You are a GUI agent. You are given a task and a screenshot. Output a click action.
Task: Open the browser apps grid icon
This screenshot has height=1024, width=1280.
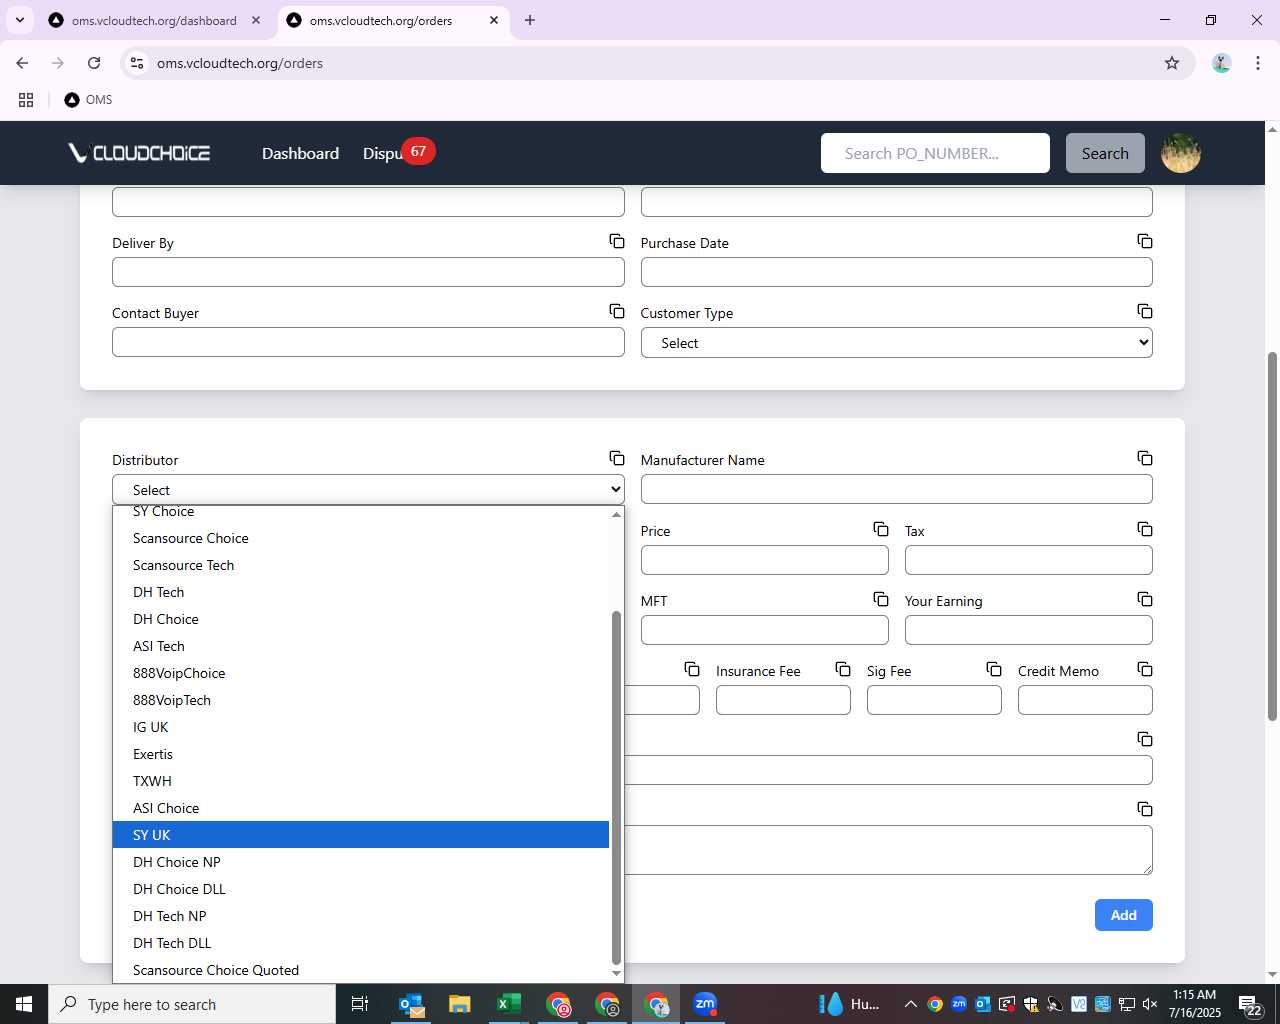pyautogui.click(x=26, y=100)
